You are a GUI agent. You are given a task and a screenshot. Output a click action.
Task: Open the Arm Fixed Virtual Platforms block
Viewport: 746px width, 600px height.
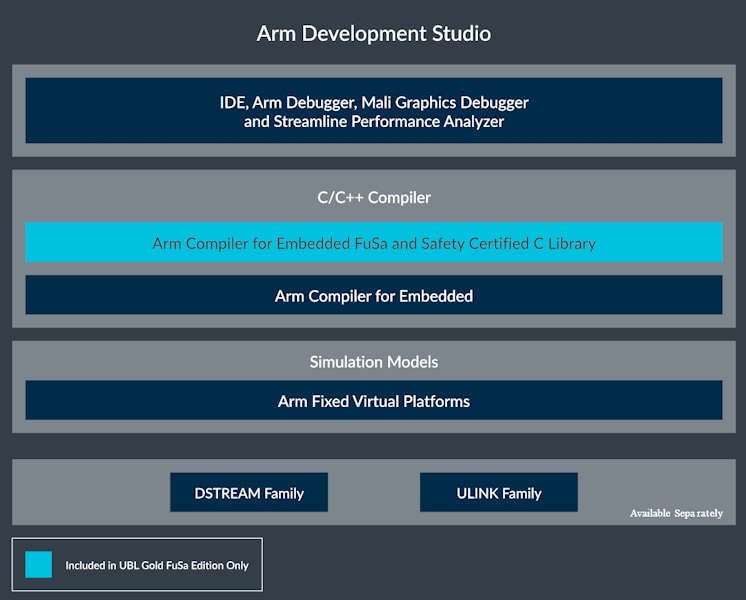[373, 401]
